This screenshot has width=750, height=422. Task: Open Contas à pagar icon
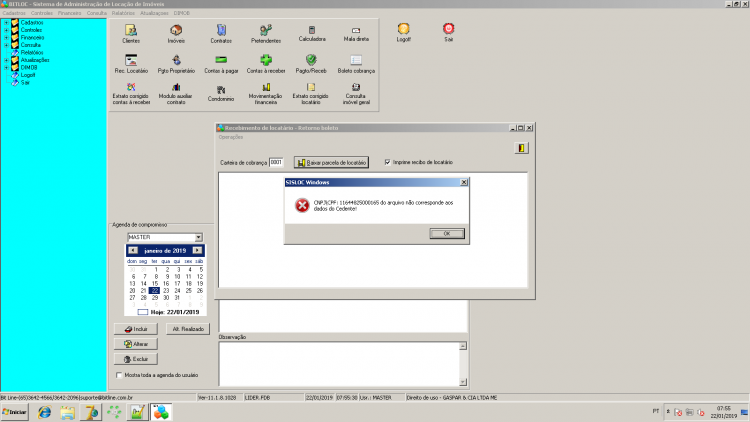point(221,64)
